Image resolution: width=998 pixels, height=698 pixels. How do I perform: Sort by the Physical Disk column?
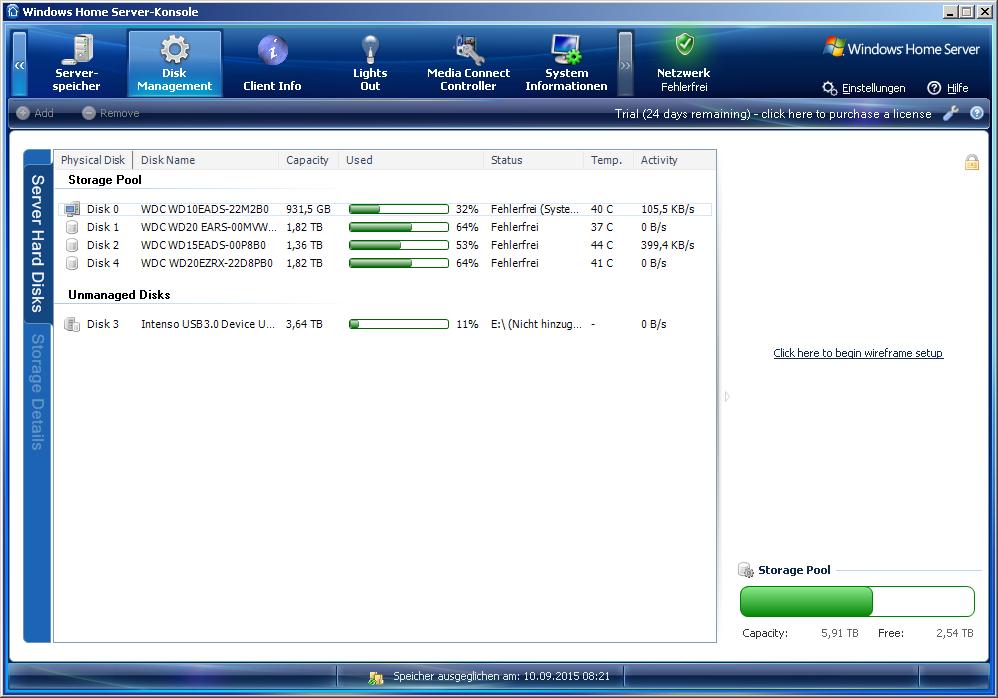point(93,160)
